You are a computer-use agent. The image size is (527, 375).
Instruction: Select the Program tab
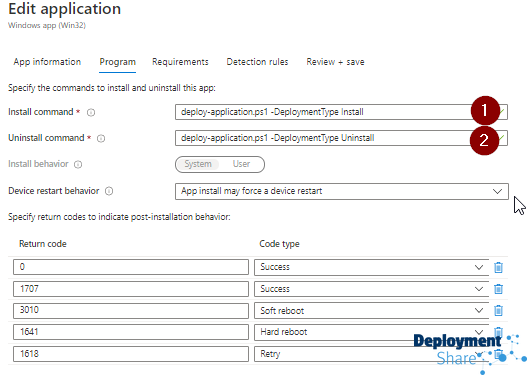(117, 62)
